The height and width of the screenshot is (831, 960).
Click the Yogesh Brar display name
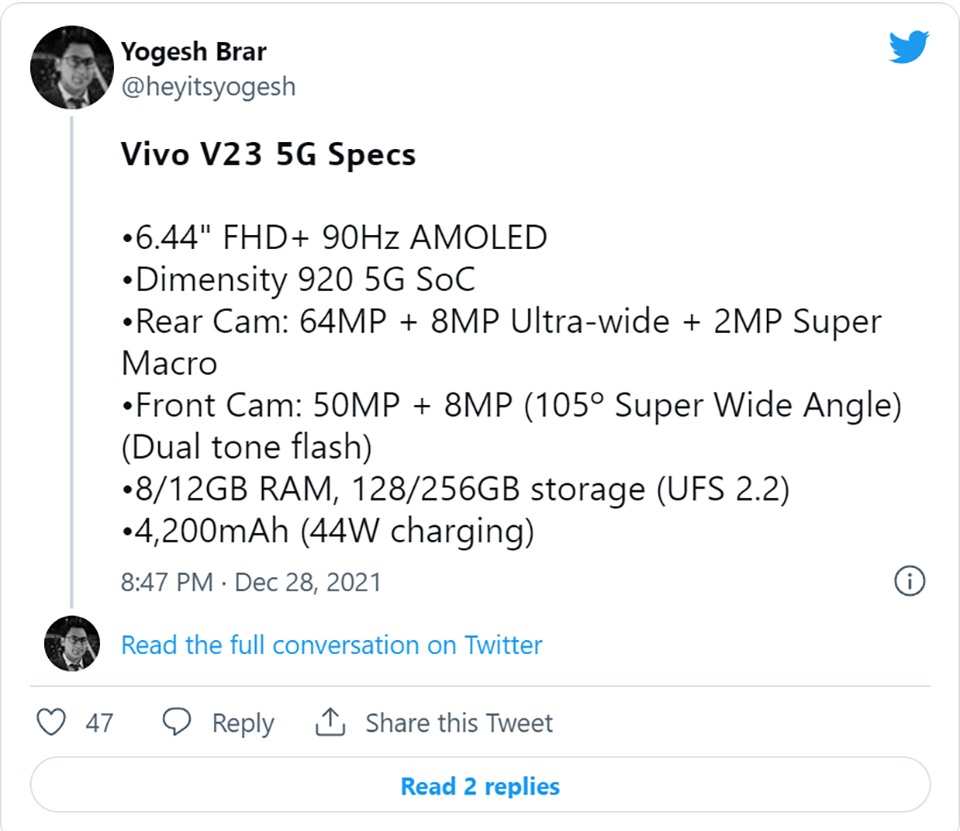tap(194, 51)
